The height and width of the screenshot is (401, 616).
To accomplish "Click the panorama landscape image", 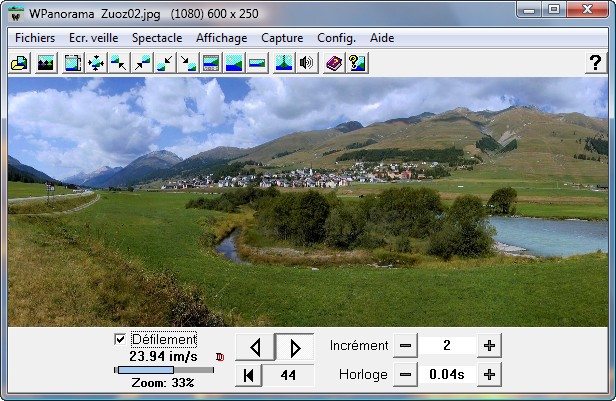I will (308, 202).
